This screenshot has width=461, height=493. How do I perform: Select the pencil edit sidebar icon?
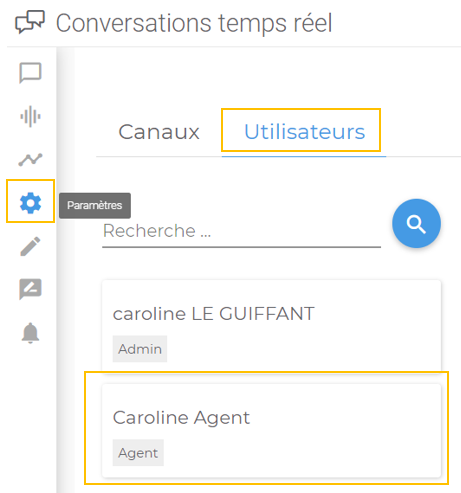click(x=30, y=246)
